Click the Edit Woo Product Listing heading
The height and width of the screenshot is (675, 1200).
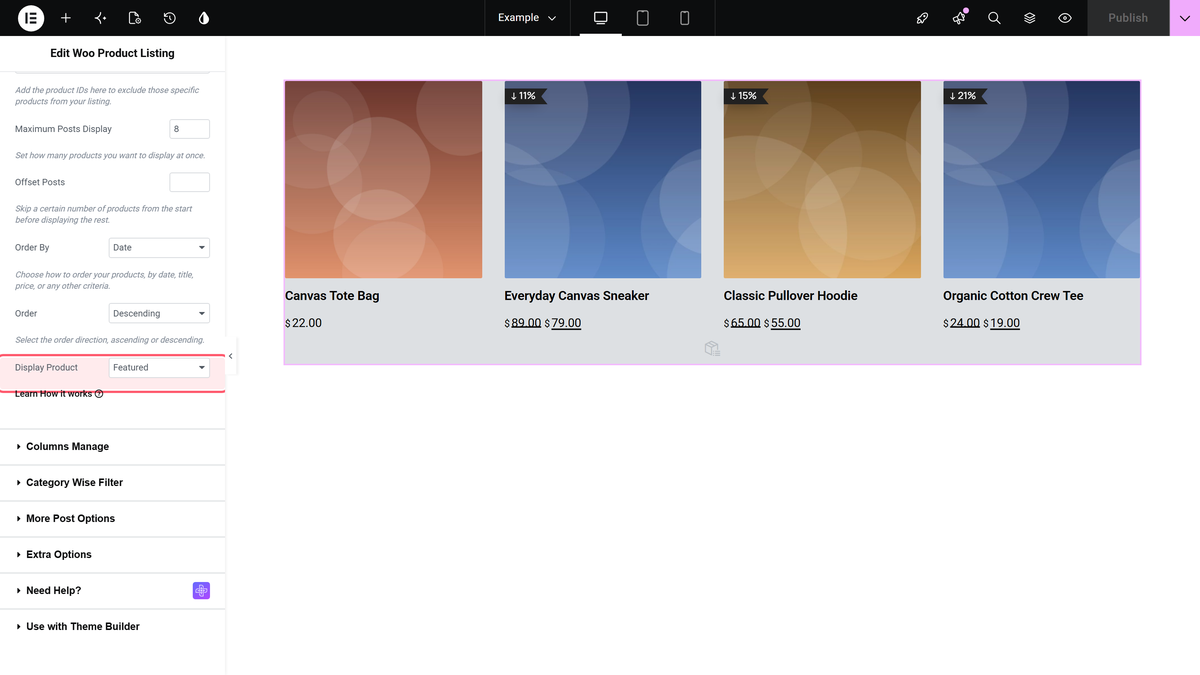112,53
